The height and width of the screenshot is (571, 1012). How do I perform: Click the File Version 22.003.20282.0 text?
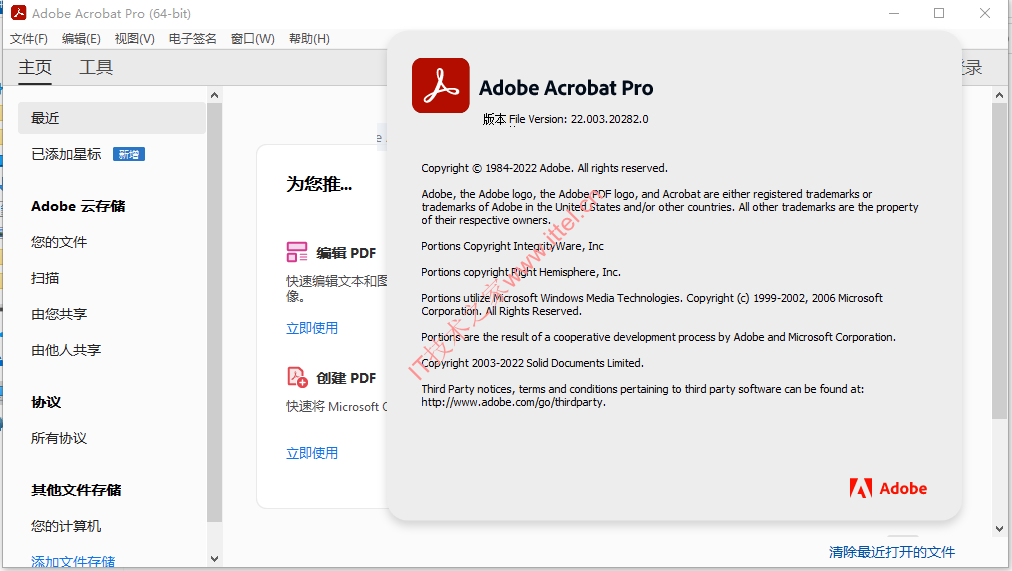coord(579,119)
